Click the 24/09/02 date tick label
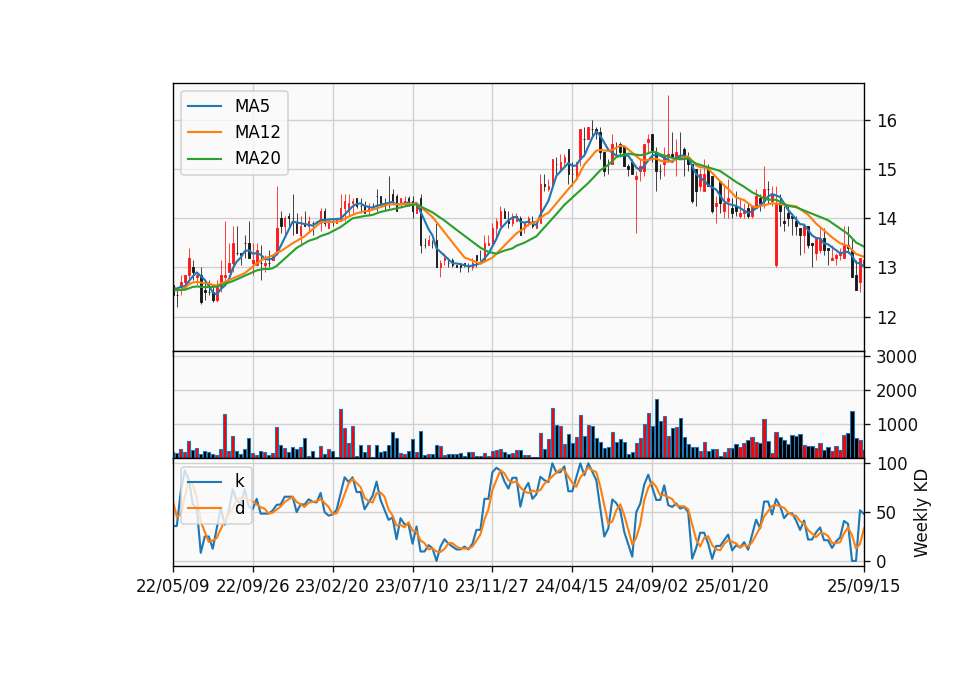The height and width of the screenshot is (690, 960). (x=651, y=586)
